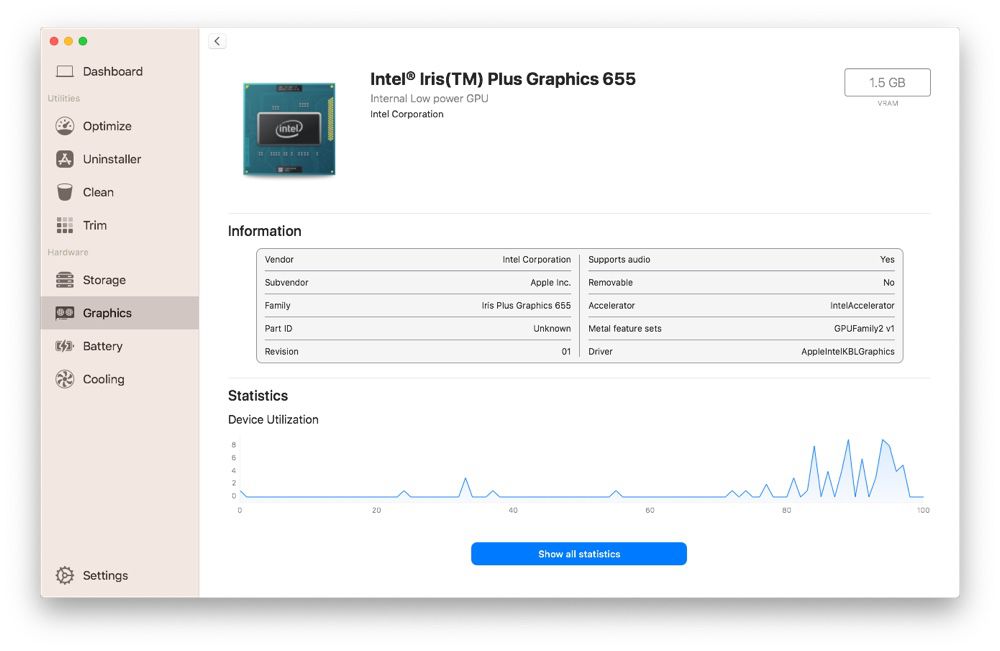Click the 1.5 GB VRAM box
The height and width of the screenshot is (651, 1000).
click(x=887, y=82)
